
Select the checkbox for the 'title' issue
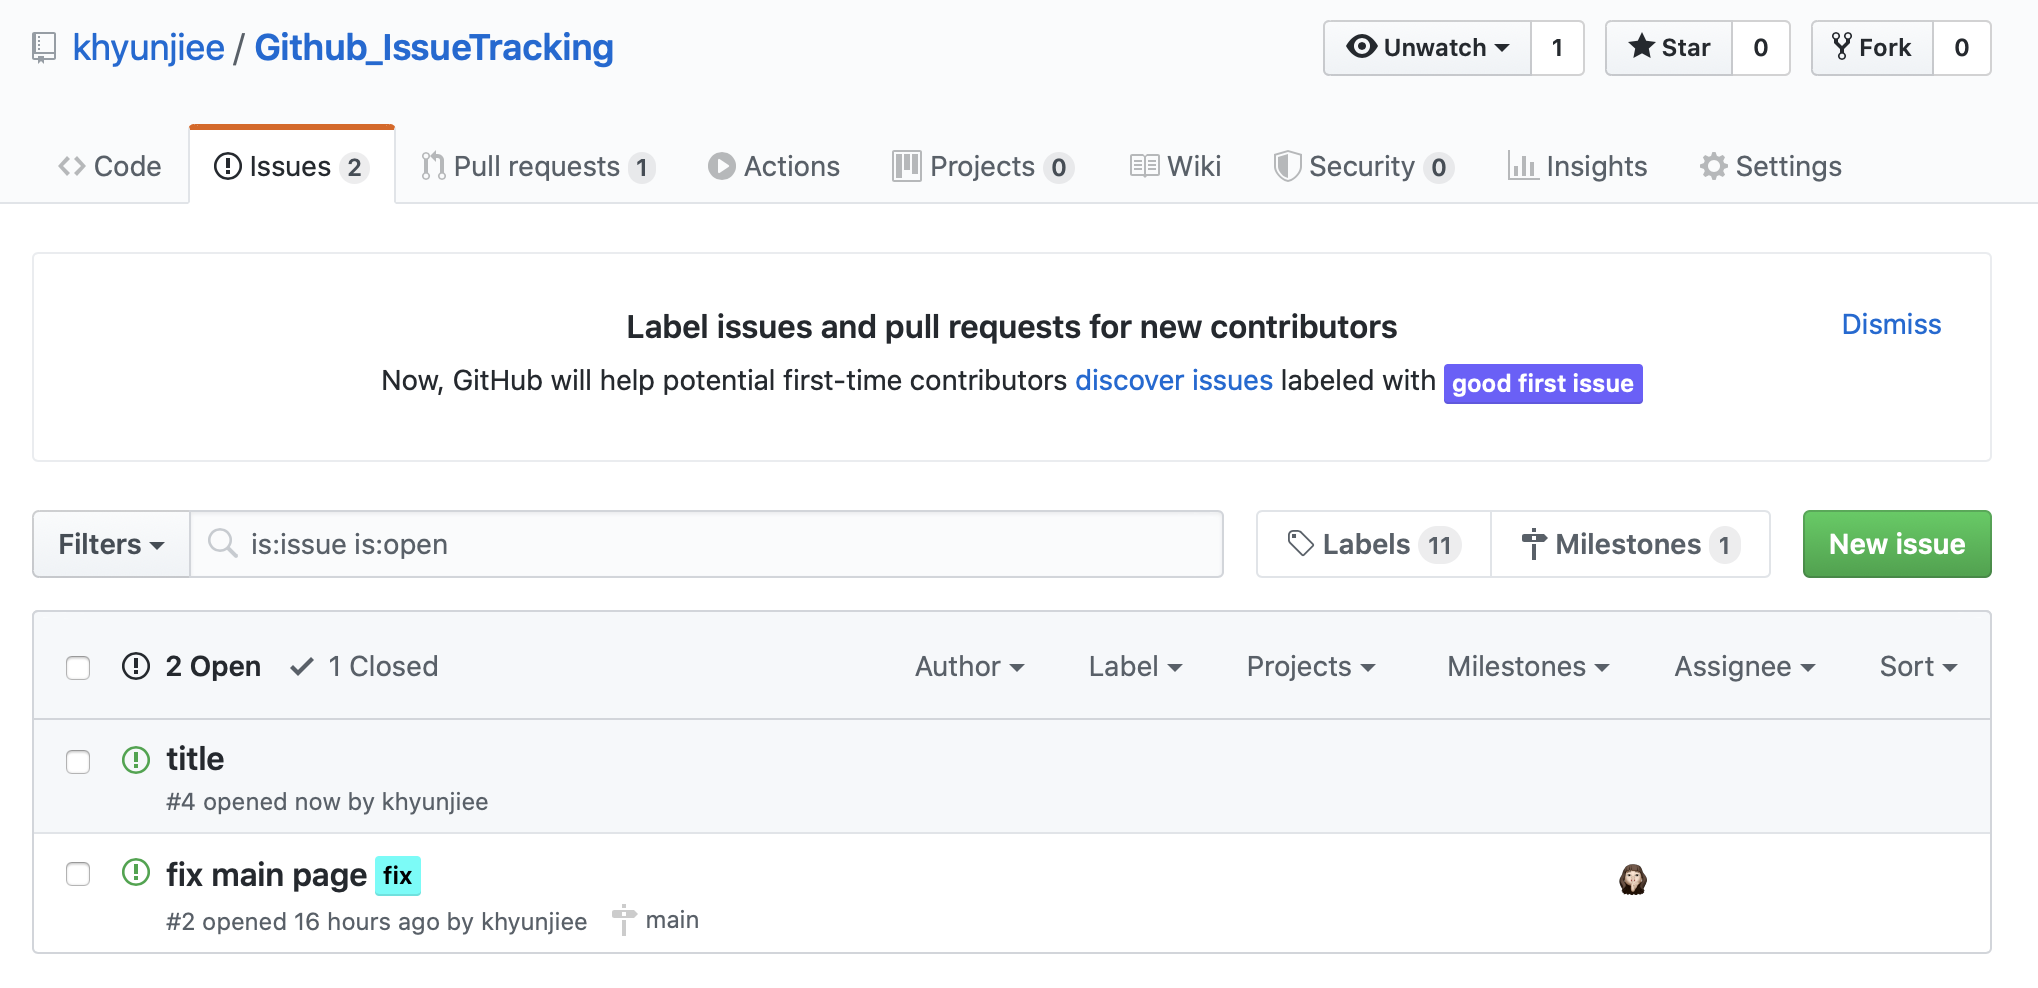[78, 761]
